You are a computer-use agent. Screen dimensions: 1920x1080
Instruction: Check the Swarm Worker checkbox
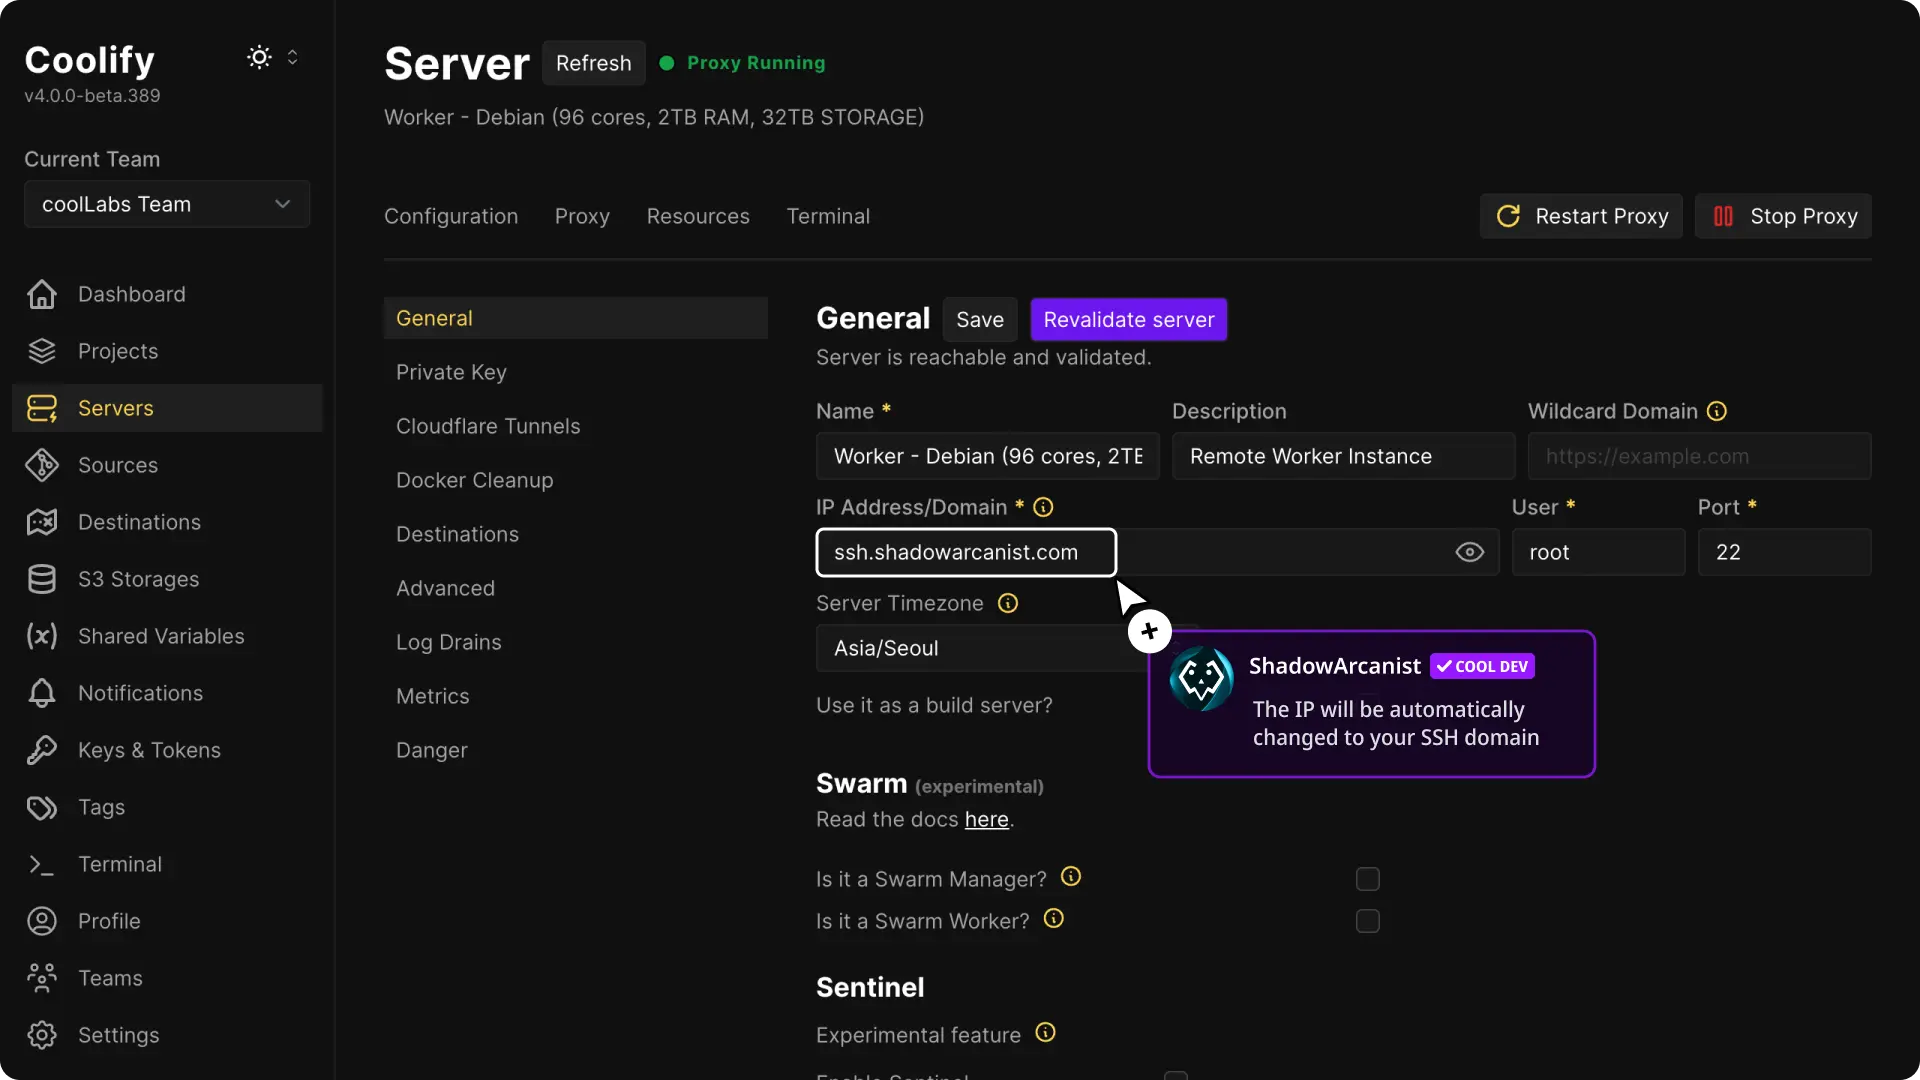[x=1367, y=921]
